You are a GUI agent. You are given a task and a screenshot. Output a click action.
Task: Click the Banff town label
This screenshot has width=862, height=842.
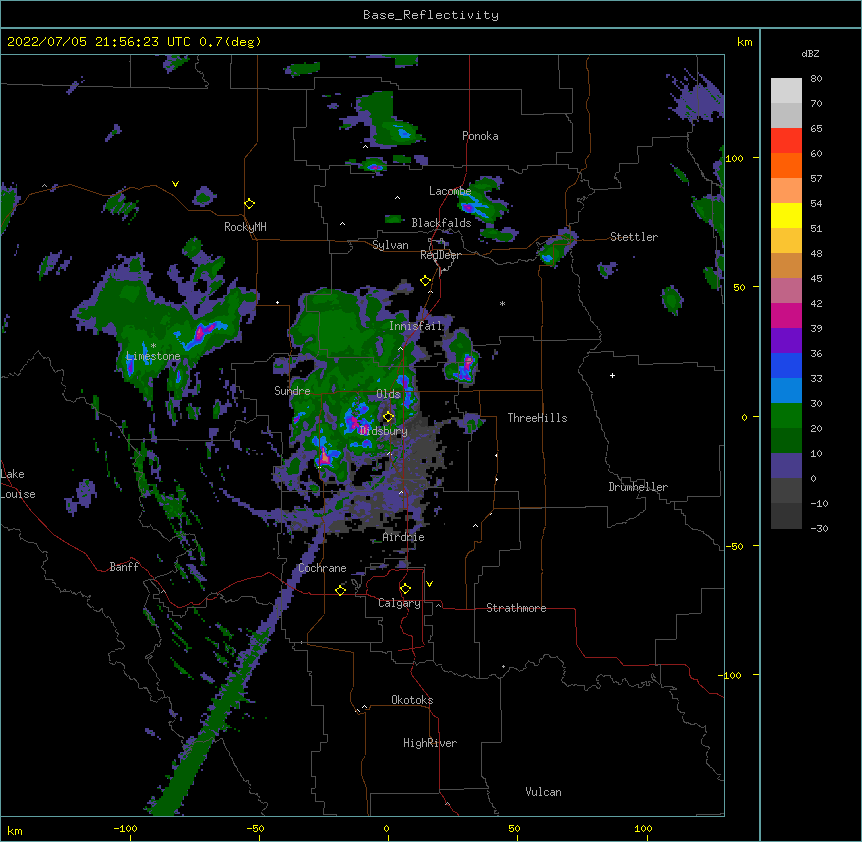[x=124, y=567]
